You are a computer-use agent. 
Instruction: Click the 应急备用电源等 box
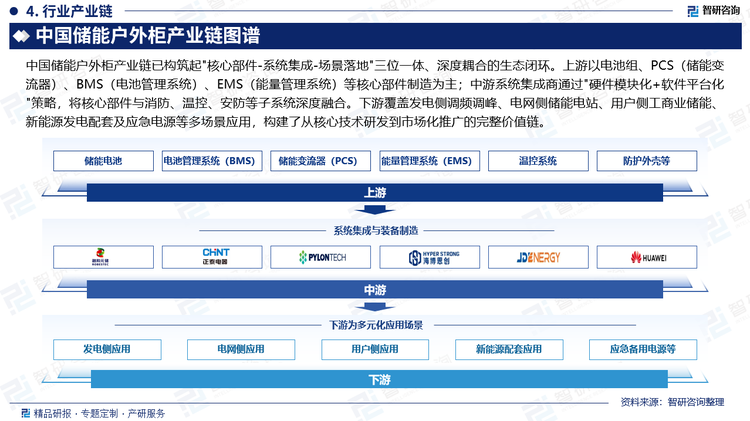click(643, 349)
